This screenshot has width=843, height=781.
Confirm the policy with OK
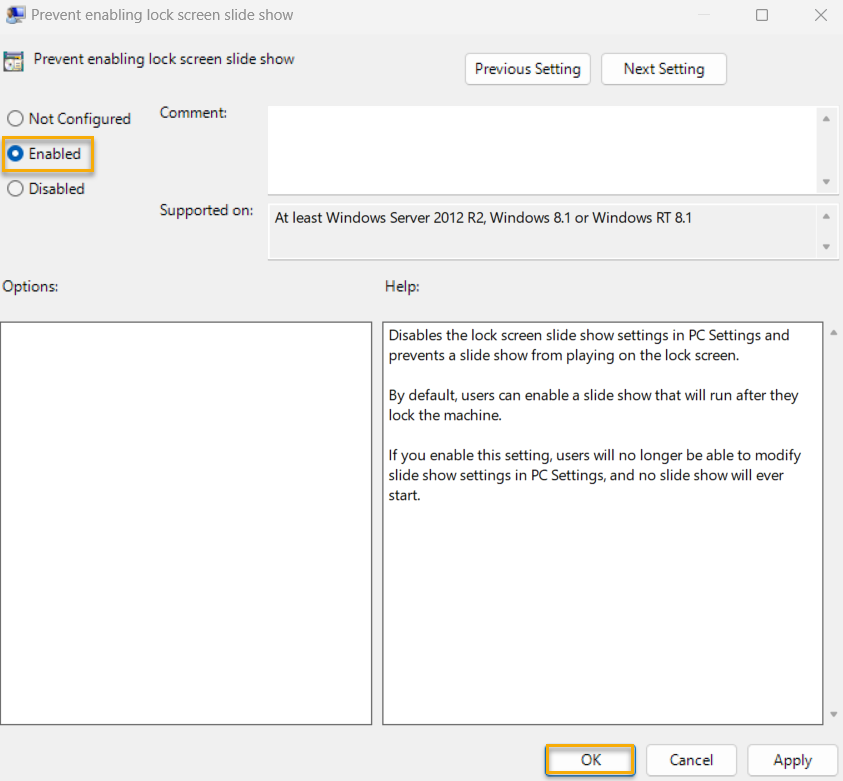click(x=589, y=760)
